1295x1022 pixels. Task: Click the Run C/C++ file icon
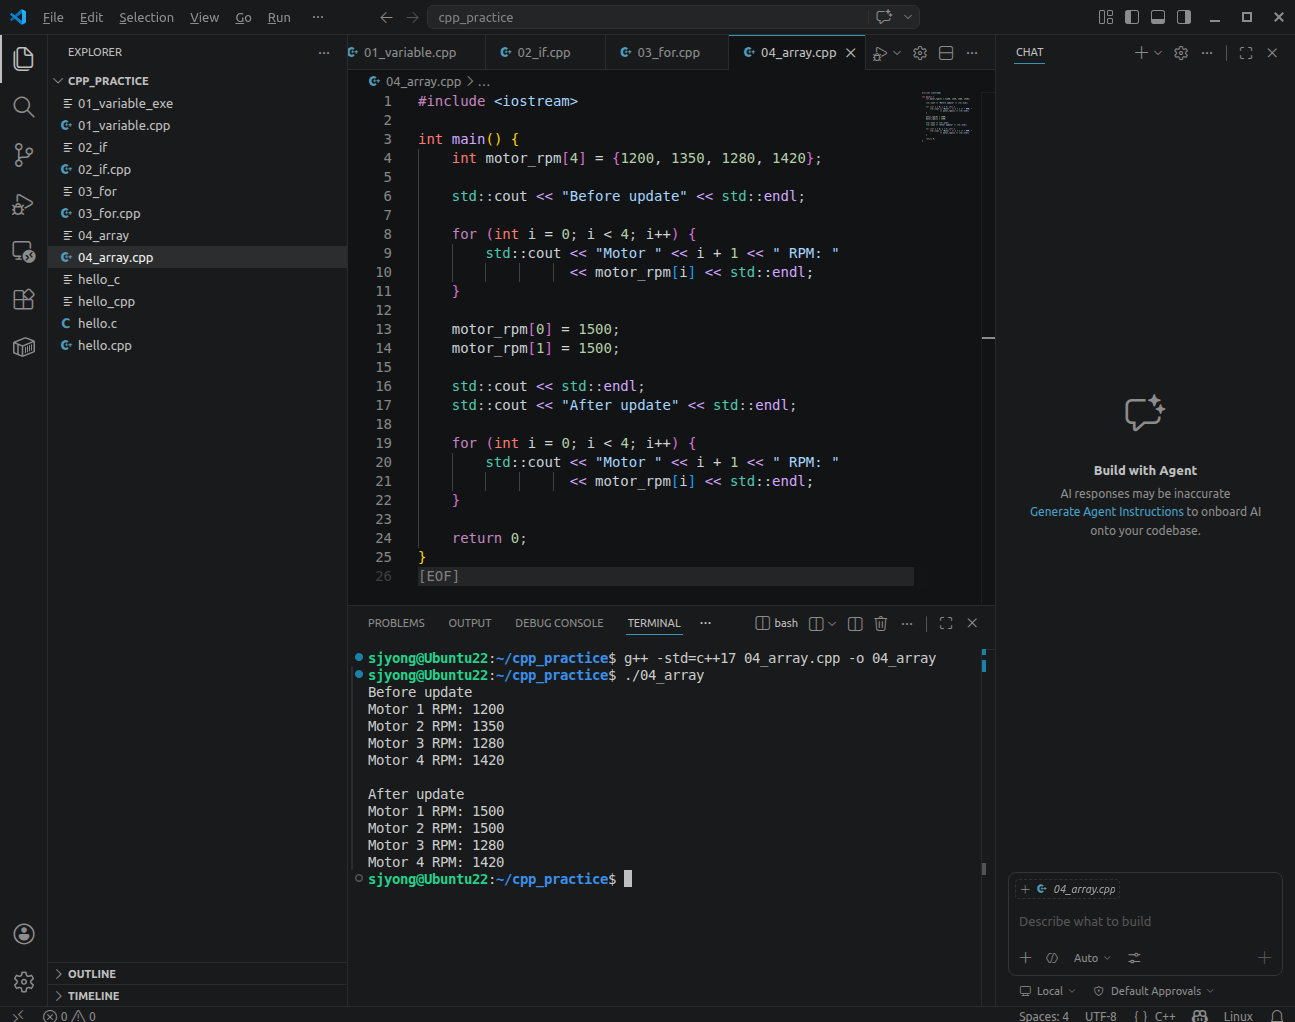click(879, 53)
